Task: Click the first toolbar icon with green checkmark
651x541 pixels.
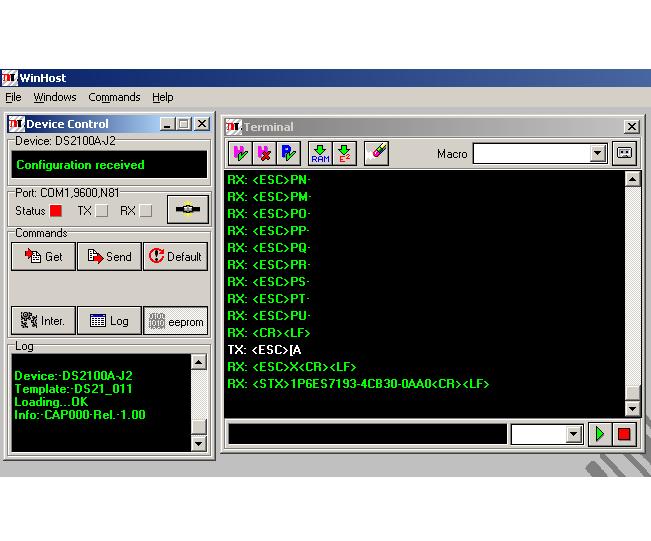Action: click(x=240, y=153)
